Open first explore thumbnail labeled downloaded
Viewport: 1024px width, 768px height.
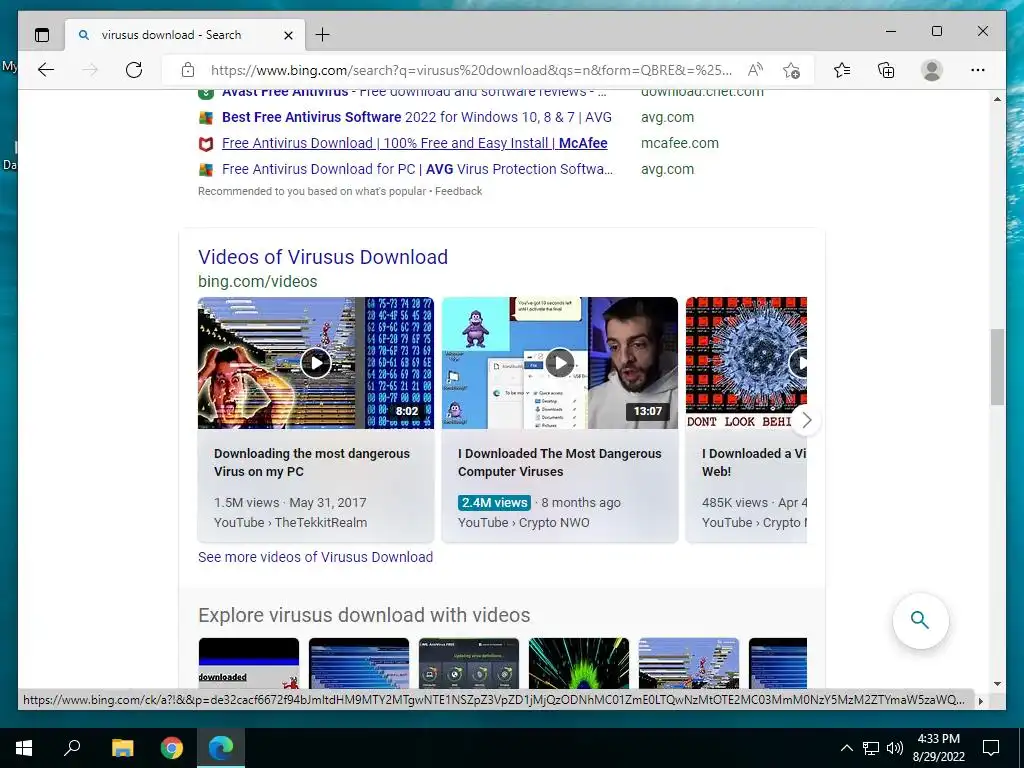(249, 663)
